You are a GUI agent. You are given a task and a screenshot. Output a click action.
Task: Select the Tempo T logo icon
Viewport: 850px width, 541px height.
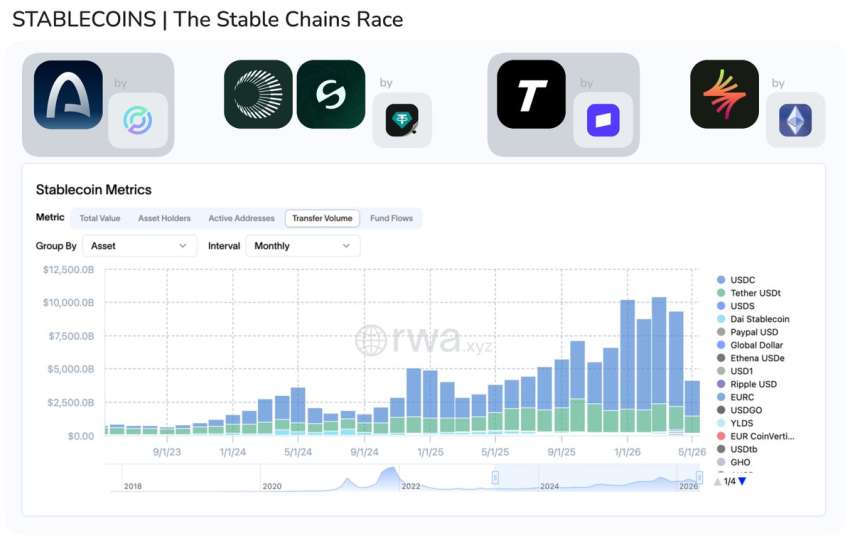point(531,94)
